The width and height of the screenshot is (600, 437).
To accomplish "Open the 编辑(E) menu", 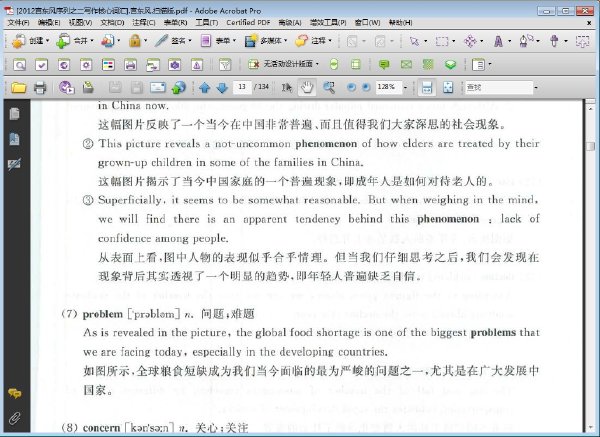I will (x=49, y=23).
